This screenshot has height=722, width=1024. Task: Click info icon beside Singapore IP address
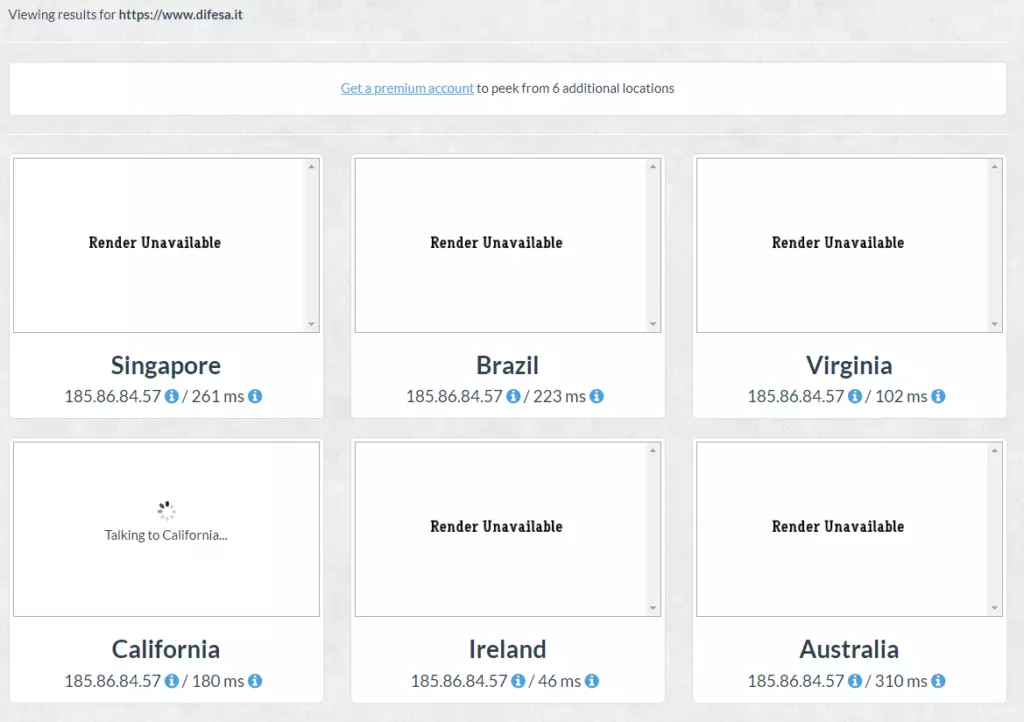(x=171, y=397)
